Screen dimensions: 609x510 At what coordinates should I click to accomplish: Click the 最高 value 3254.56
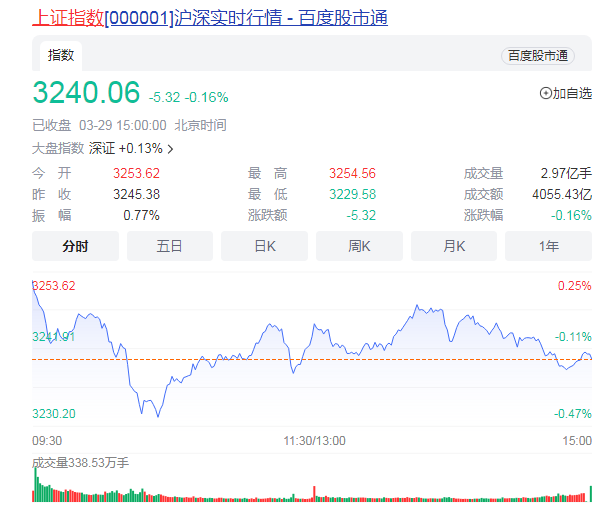pyautogui.click(x=352, y=173)
